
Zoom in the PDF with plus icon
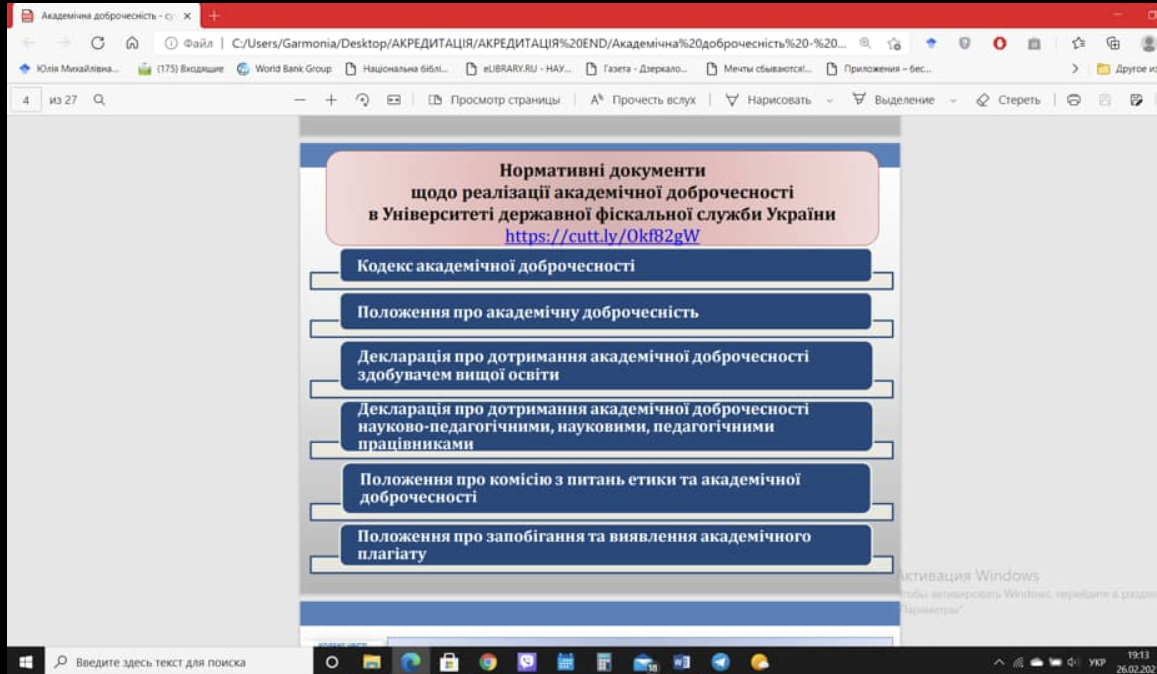point(331,100)
